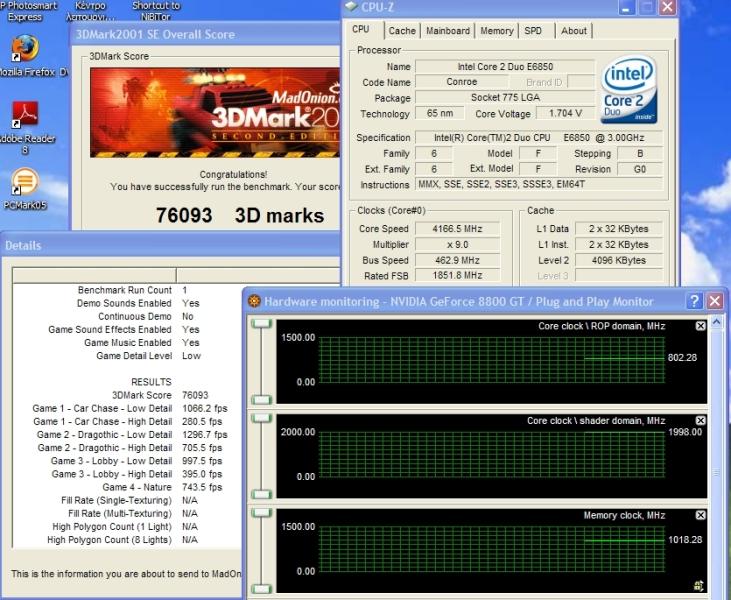The height and width of the screenshot is (600, 731).
Task: Click the Level 2 cache value 4096 KBytes
Action: pyautogui.click(x=619, y=260)
